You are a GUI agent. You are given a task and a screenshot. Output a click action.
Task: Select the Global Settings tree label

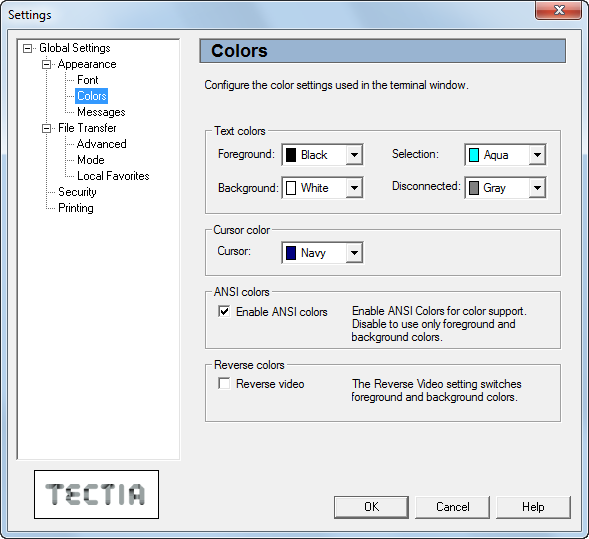pyautogui.click(x=75, y=48)
